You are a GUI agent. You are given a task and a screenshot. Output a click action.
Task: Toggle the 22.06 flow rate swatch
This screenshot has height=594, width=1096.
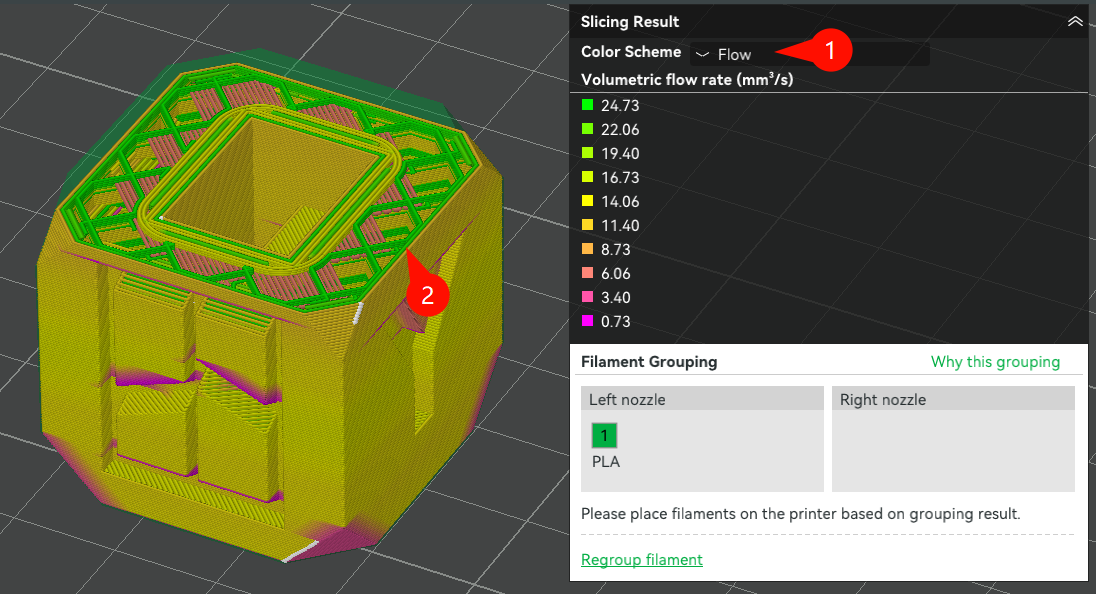[588, 129]
